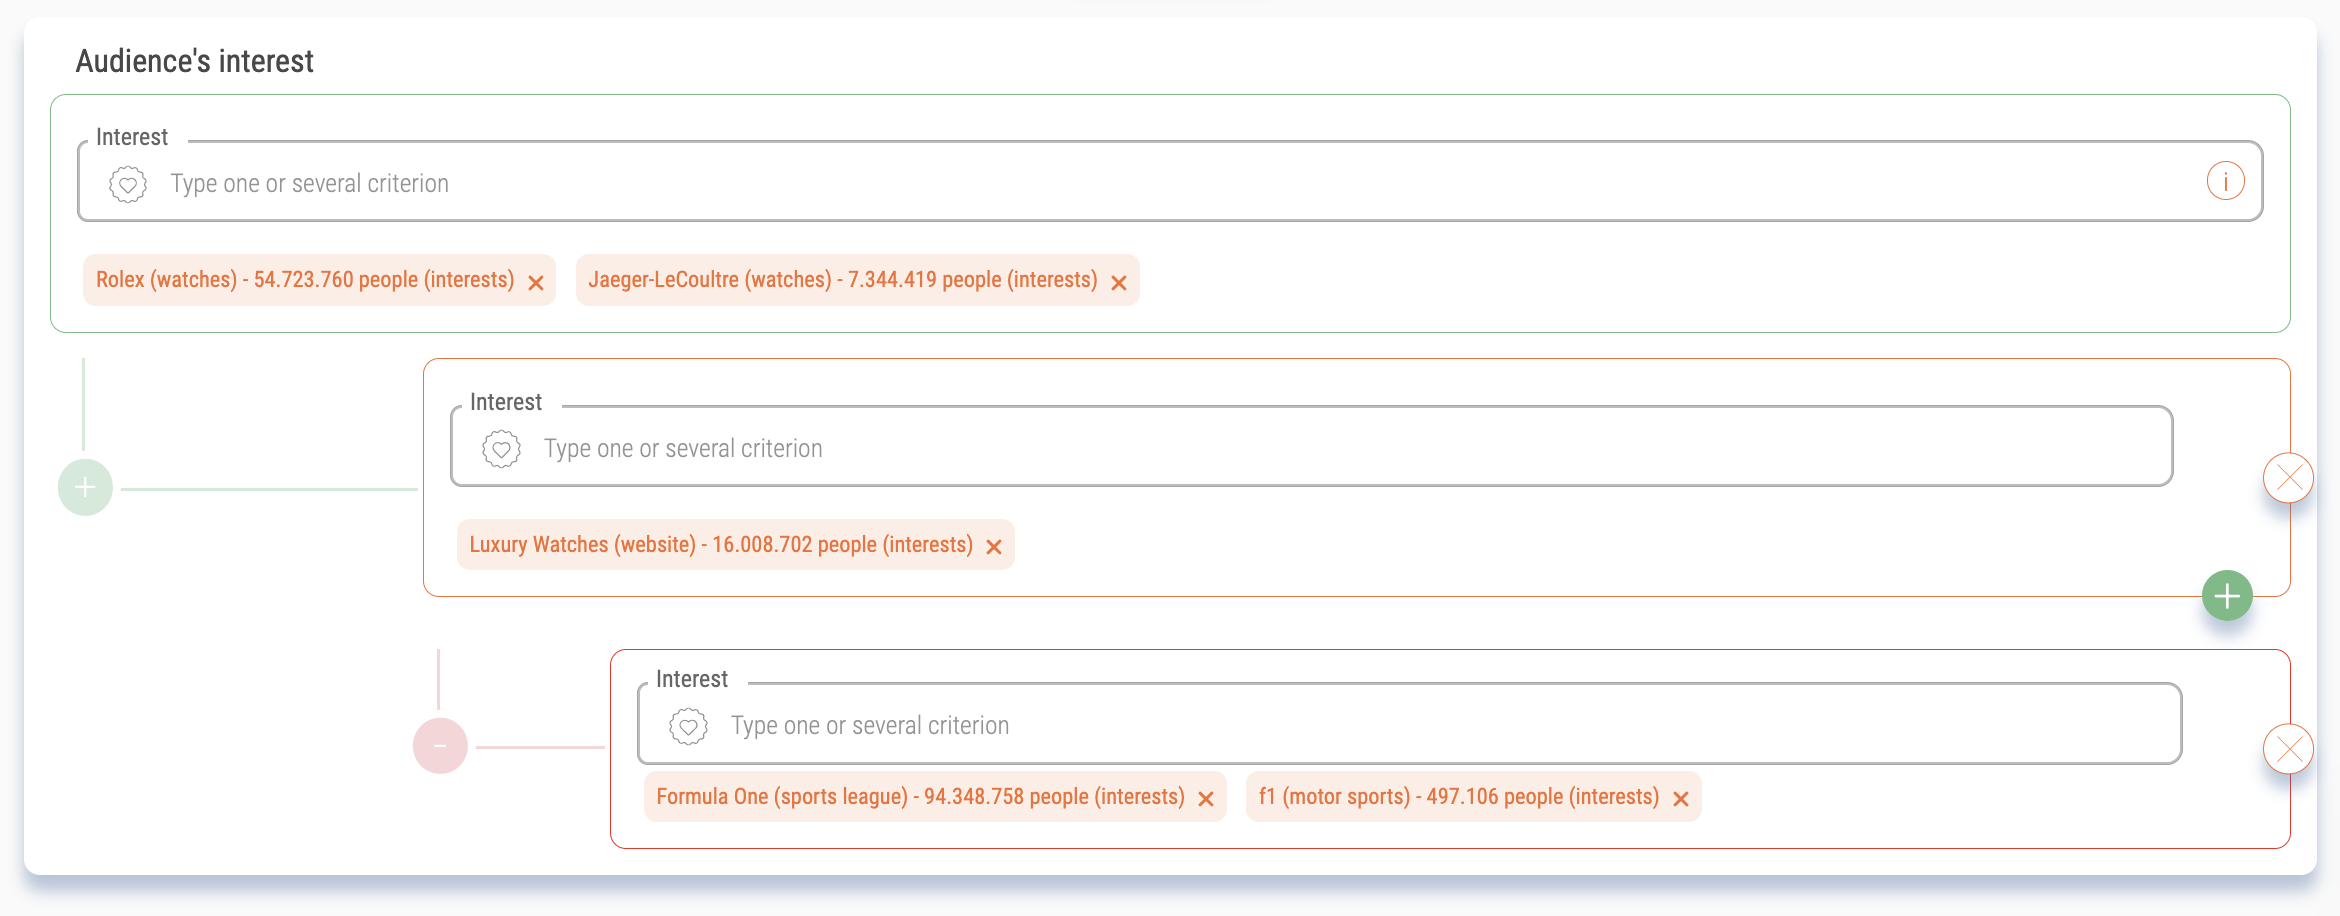Select the Rolex (watches) tag text
Viewport: 2340px width, 916px height.
click(305, 280)
